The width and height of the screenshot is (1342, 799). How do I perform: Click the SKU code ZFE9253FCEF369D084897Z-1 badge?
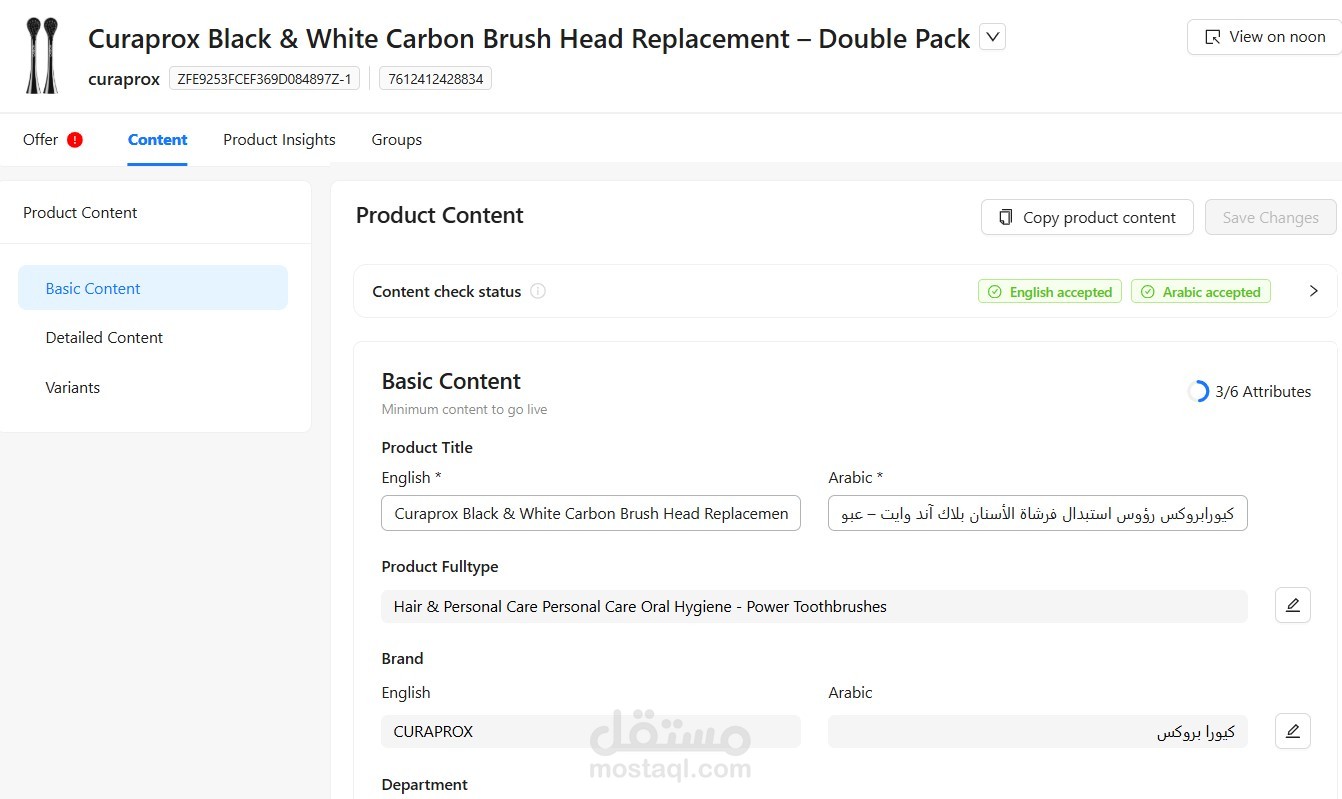click(264, 79)
